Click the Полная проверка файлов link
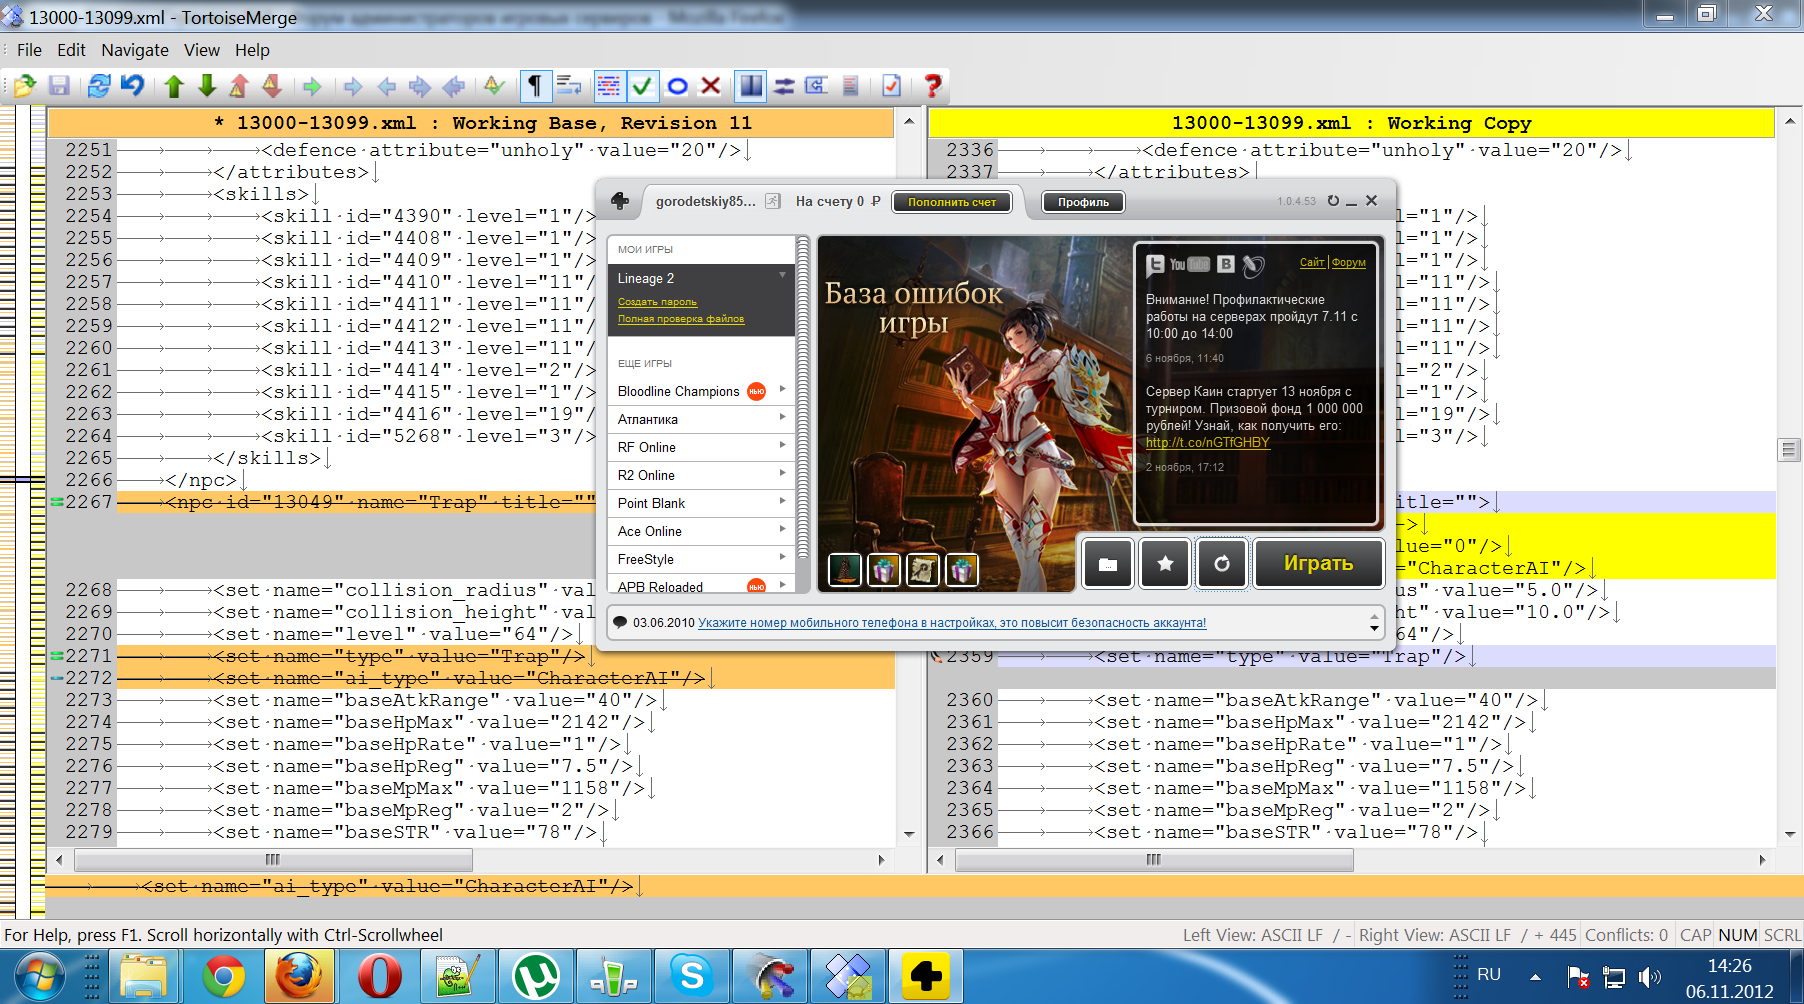The height and width of the screenshot is (1004, 1804). 681,319
